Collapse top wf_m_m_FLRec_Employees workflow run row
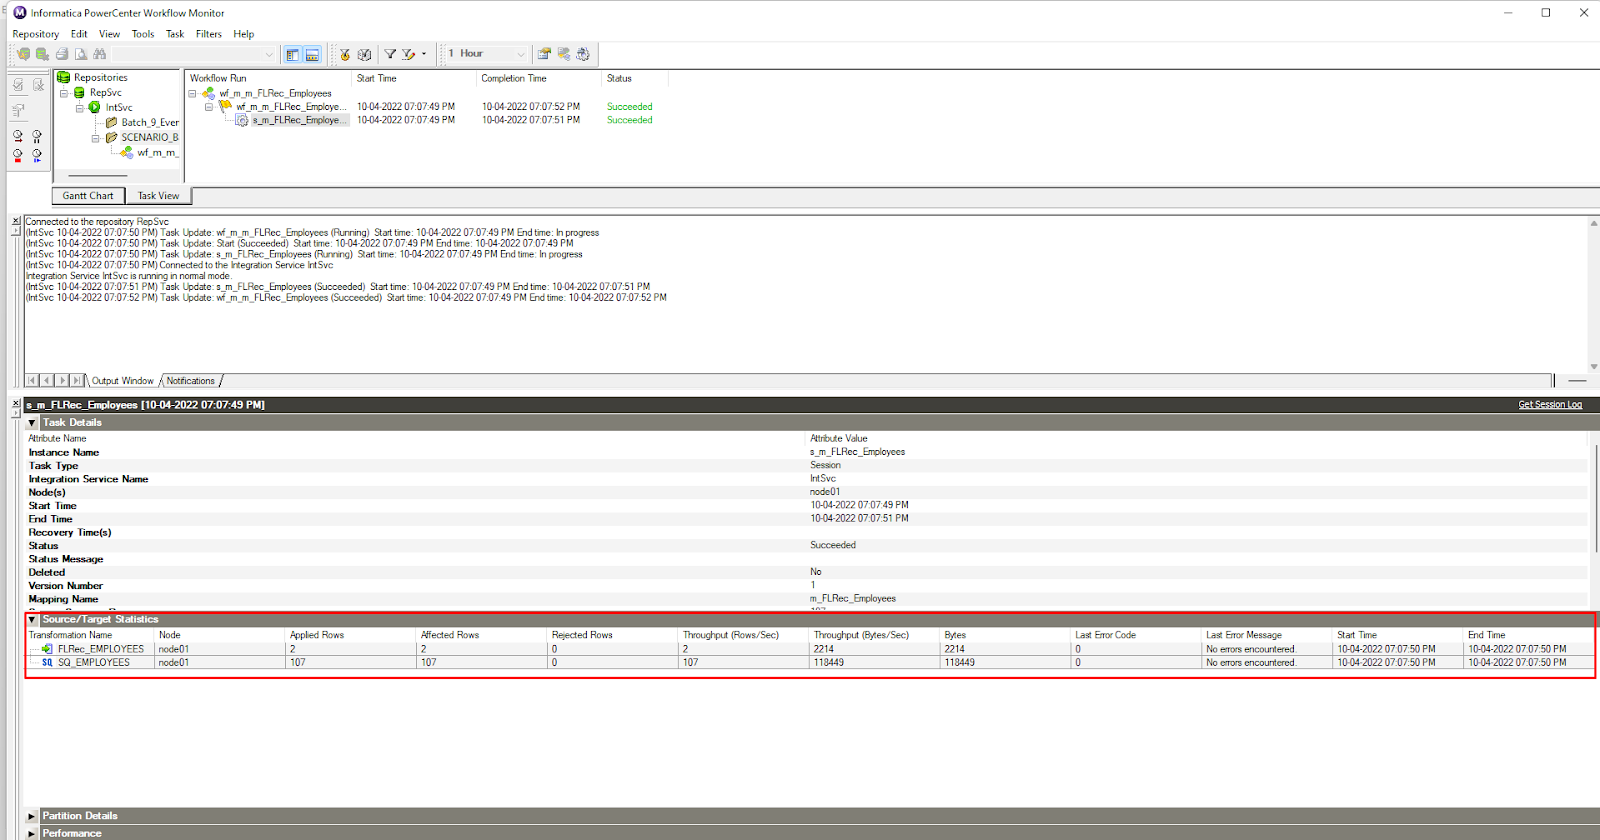The image size is (1600, 840). (x=193, y=94)
